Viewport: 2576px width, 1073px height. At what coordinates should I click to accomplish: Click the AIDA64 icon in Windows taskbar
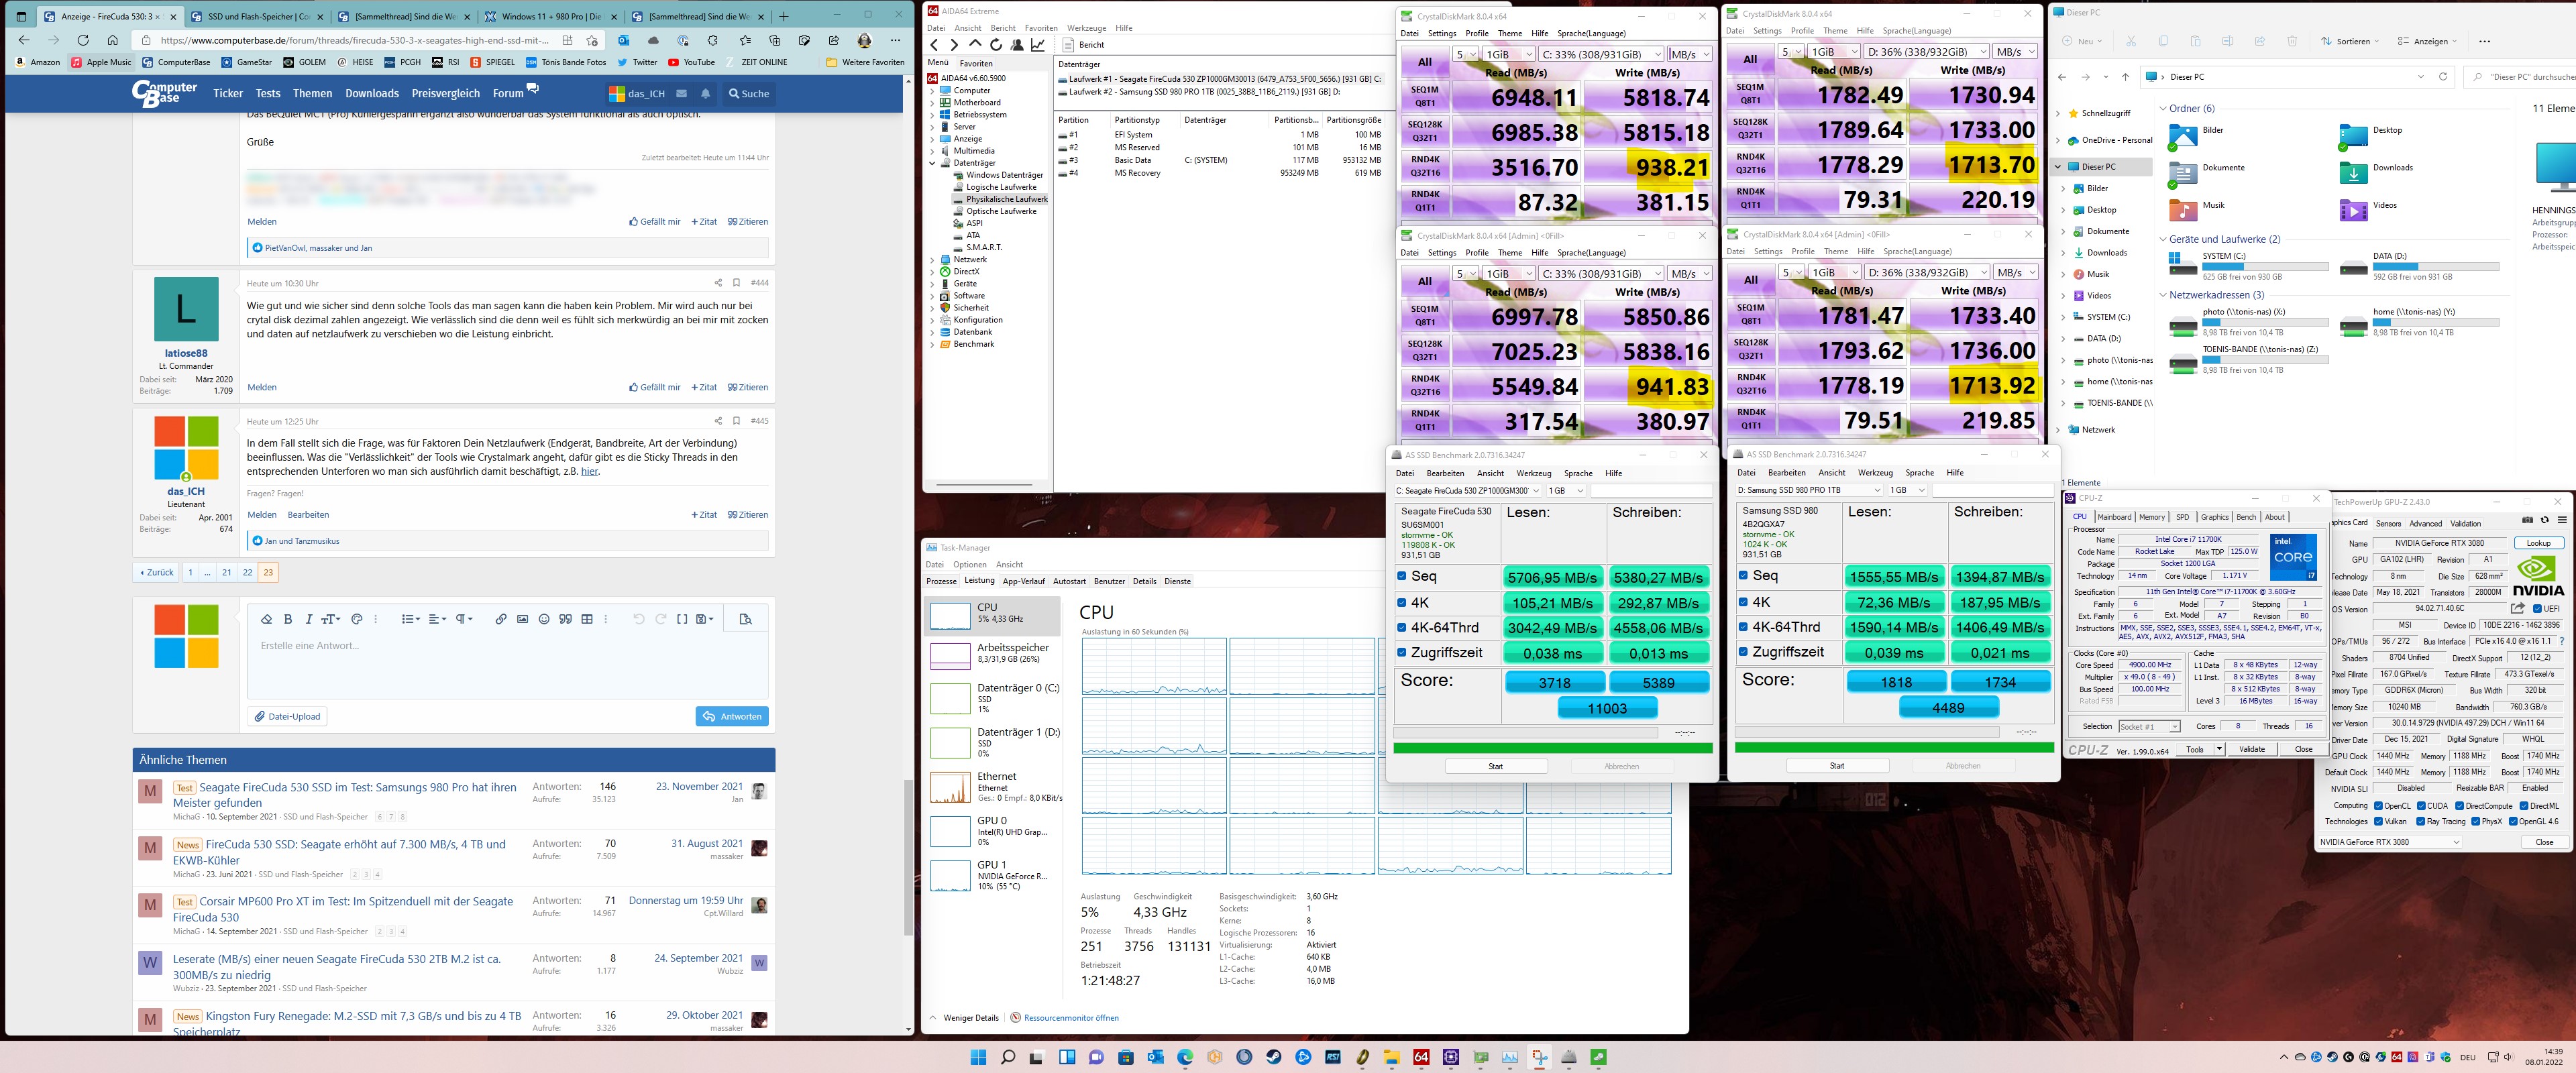click(x=1421, y=1057)
